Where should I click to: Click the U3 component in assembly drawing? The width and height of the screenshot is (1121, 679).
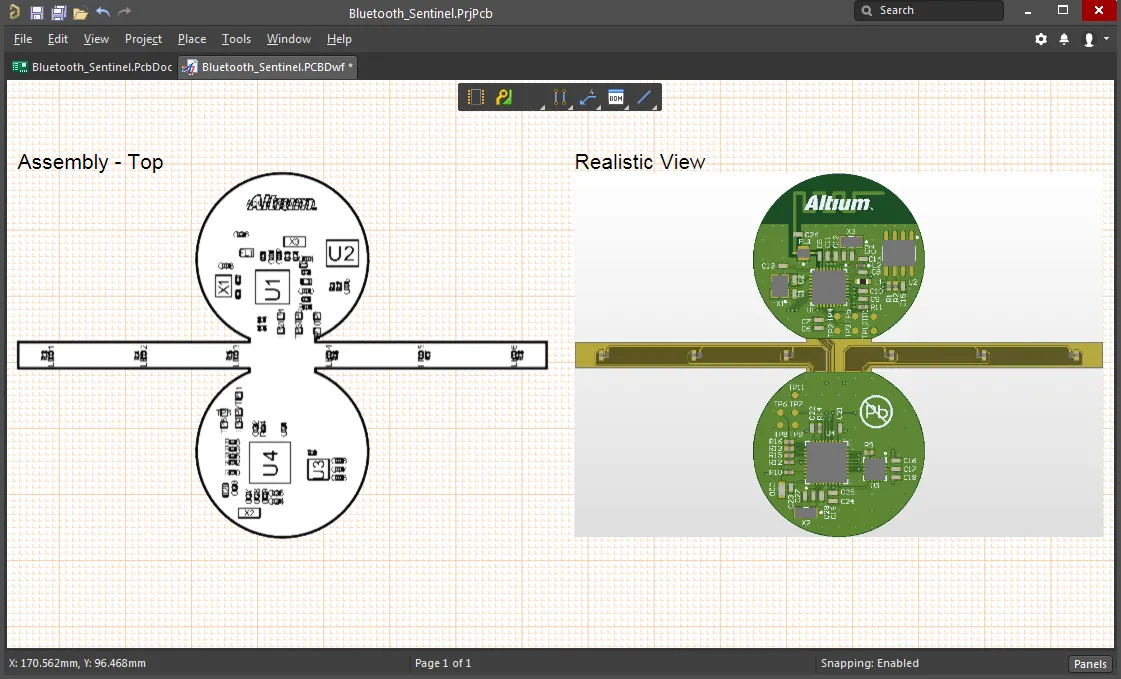[317, 470]
